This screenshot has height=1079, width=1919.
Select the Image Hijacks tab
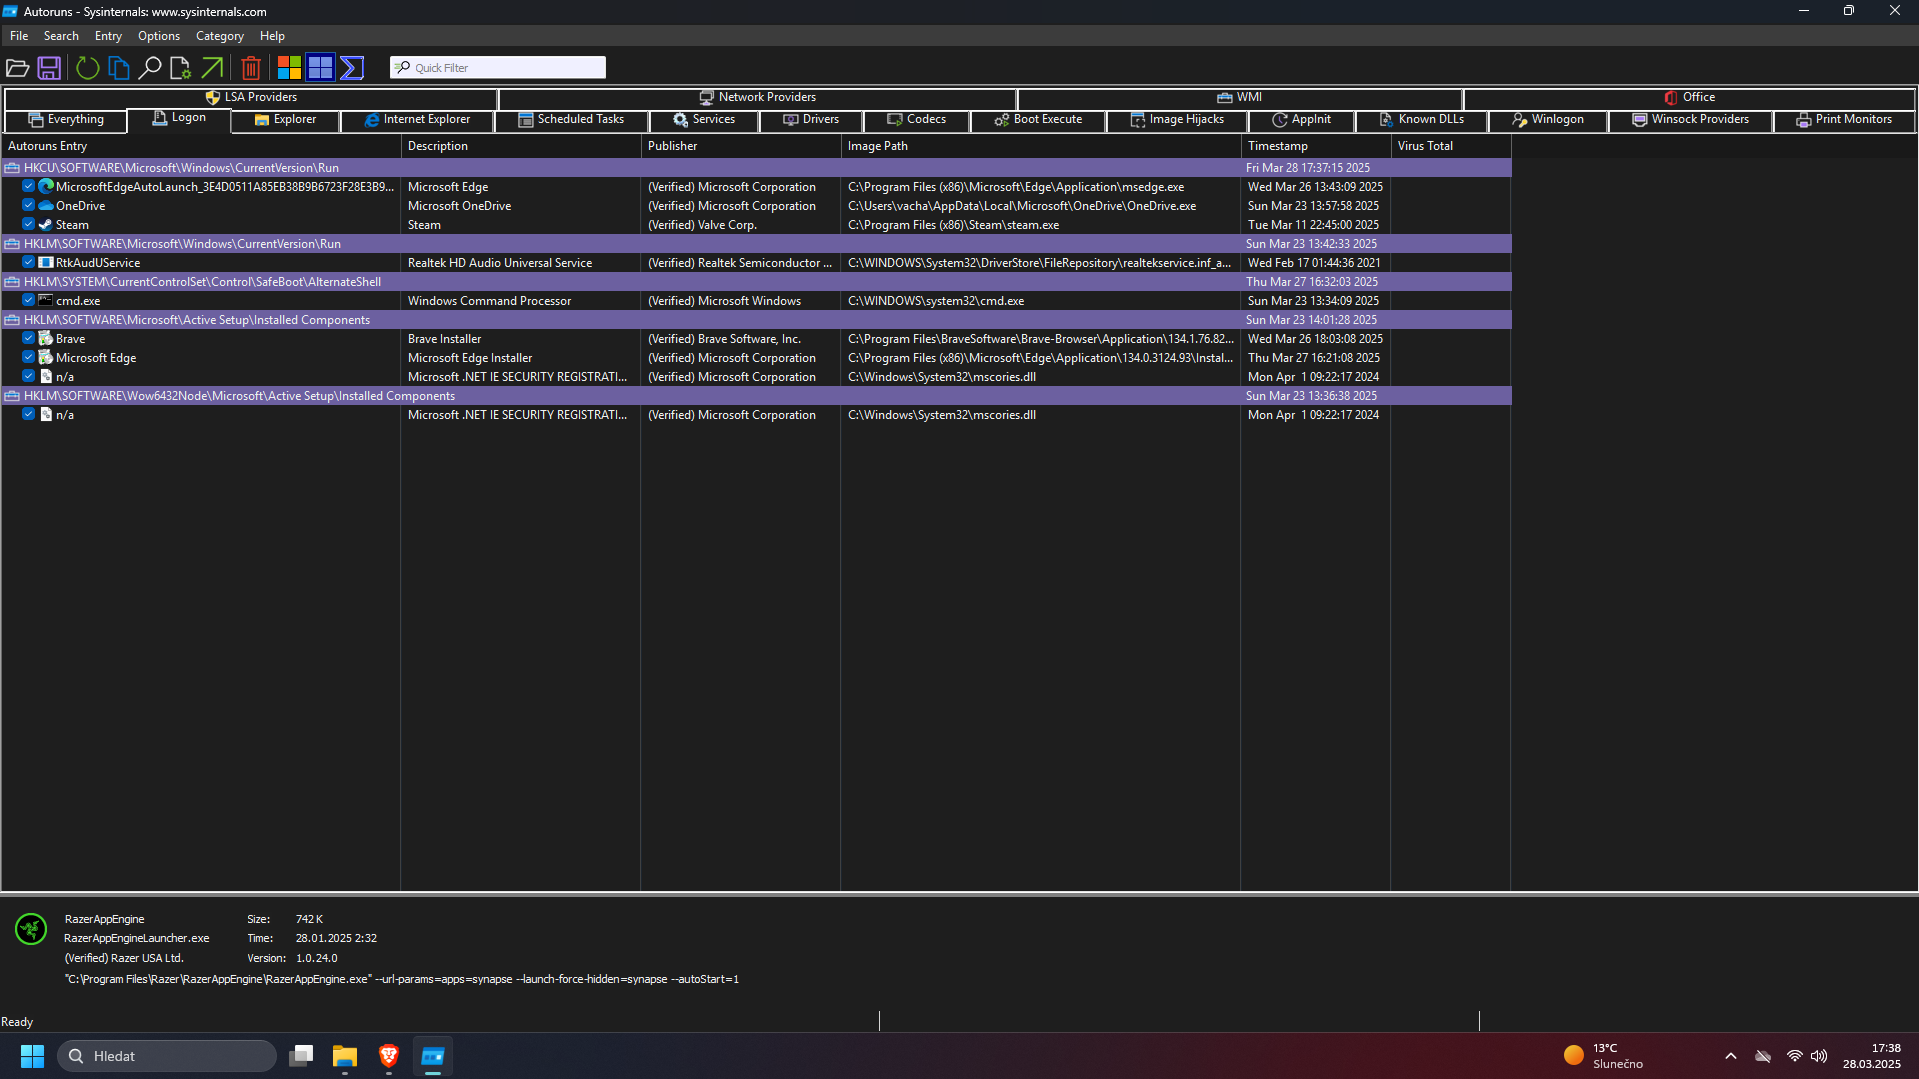pos(1177,120)
